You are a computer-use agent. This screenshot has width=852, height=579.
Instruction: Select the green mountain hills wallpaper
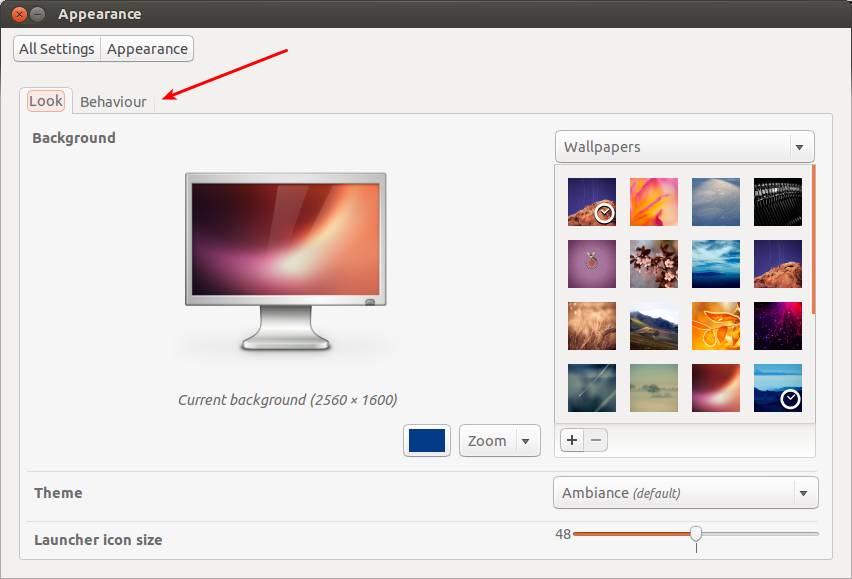pyautogui.click(x=654, y=326)
